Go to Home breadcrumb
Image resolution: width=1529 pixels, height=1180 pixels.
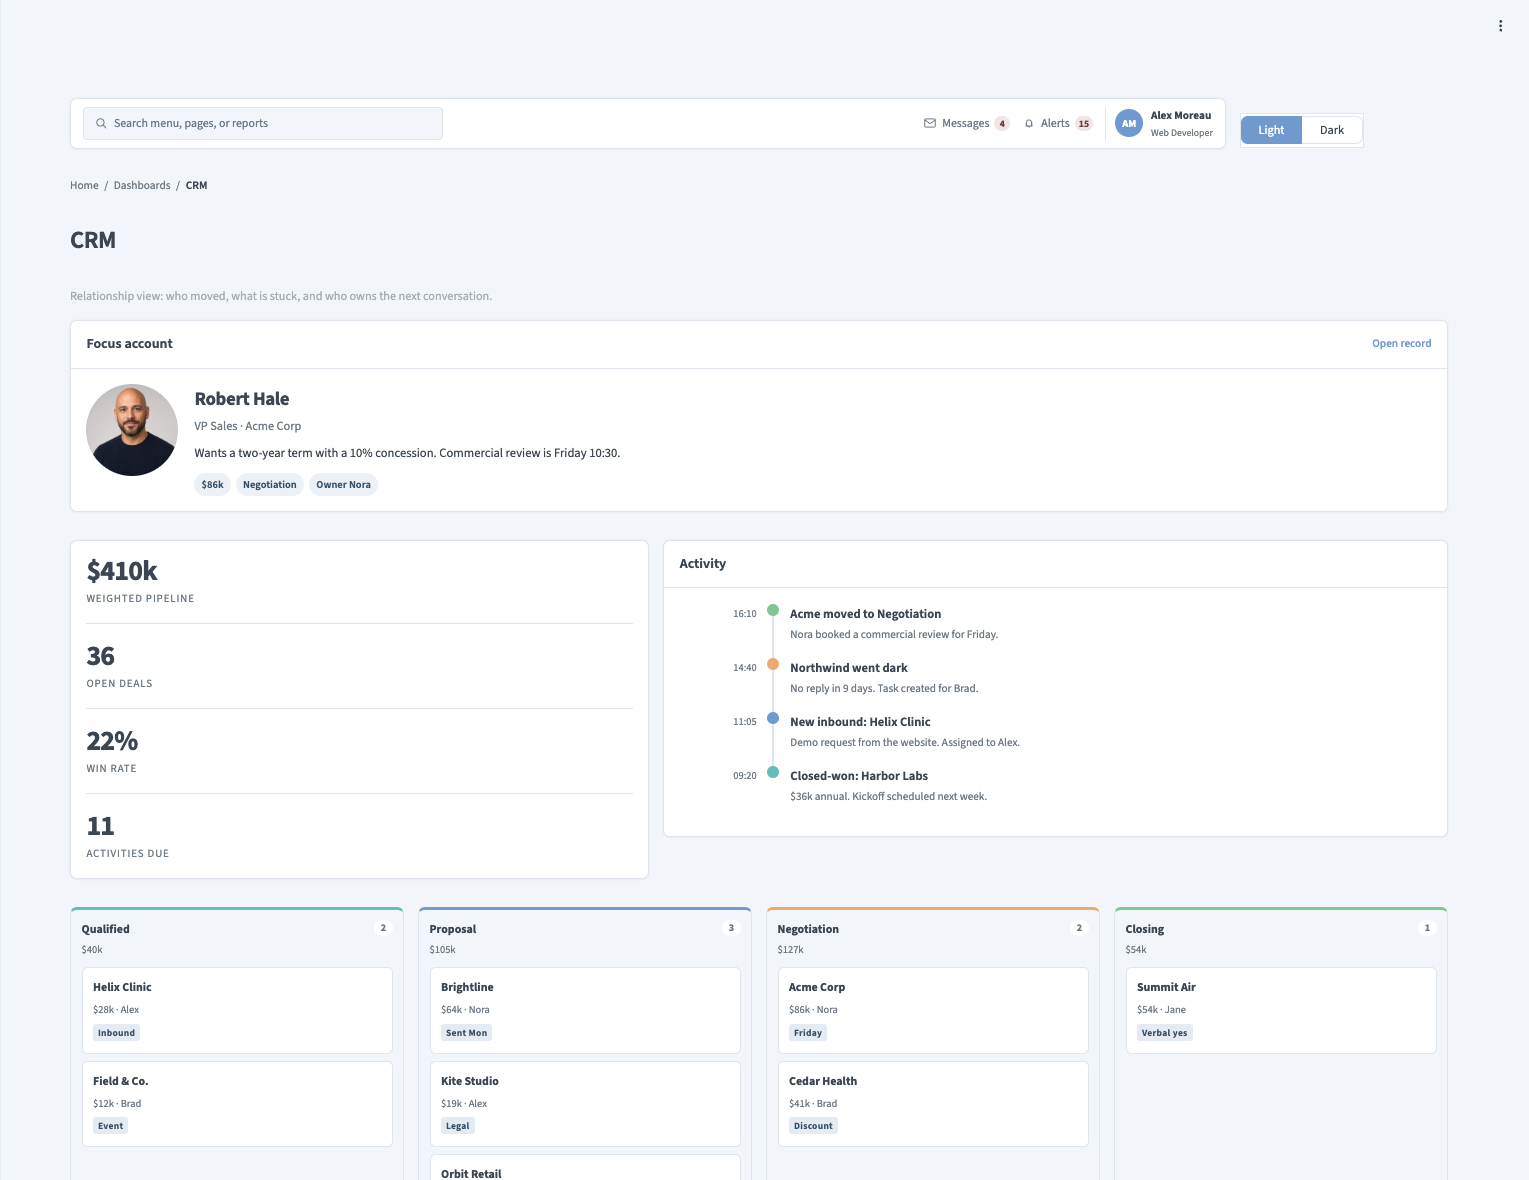84,186
